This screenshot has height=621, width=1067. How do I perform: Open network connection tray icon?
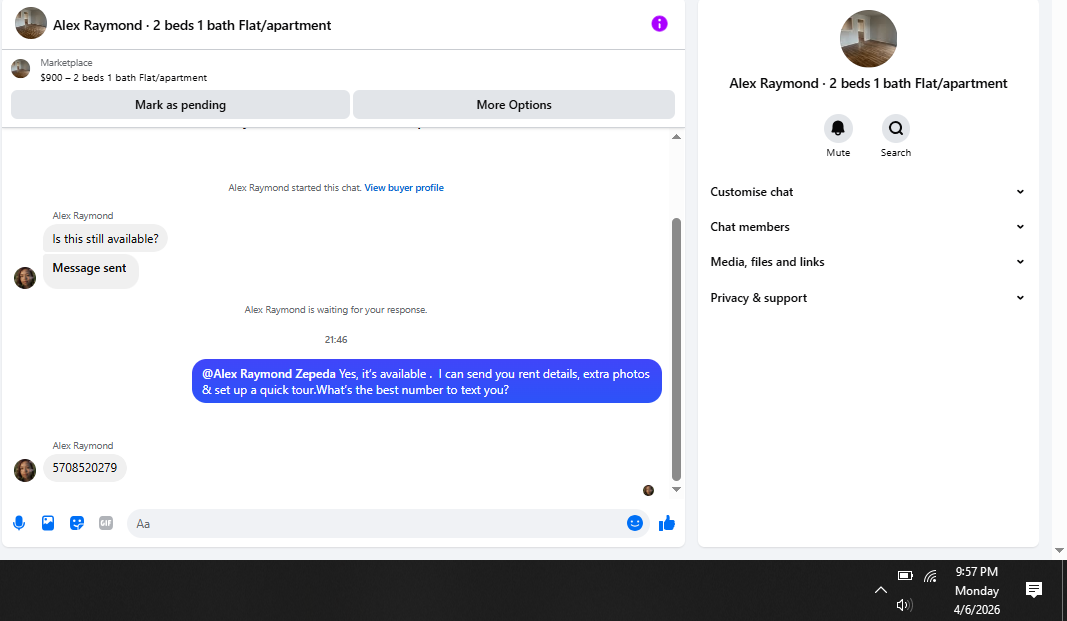[x=930, y=576]
